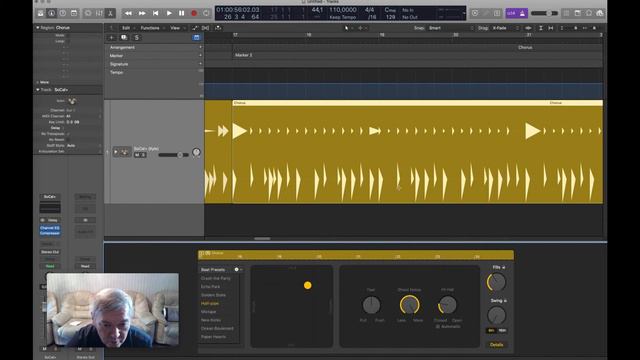Open Quick Help button in control bar
Image resolution: width=640 pixels, height=360 pixels.
(62, 13)
